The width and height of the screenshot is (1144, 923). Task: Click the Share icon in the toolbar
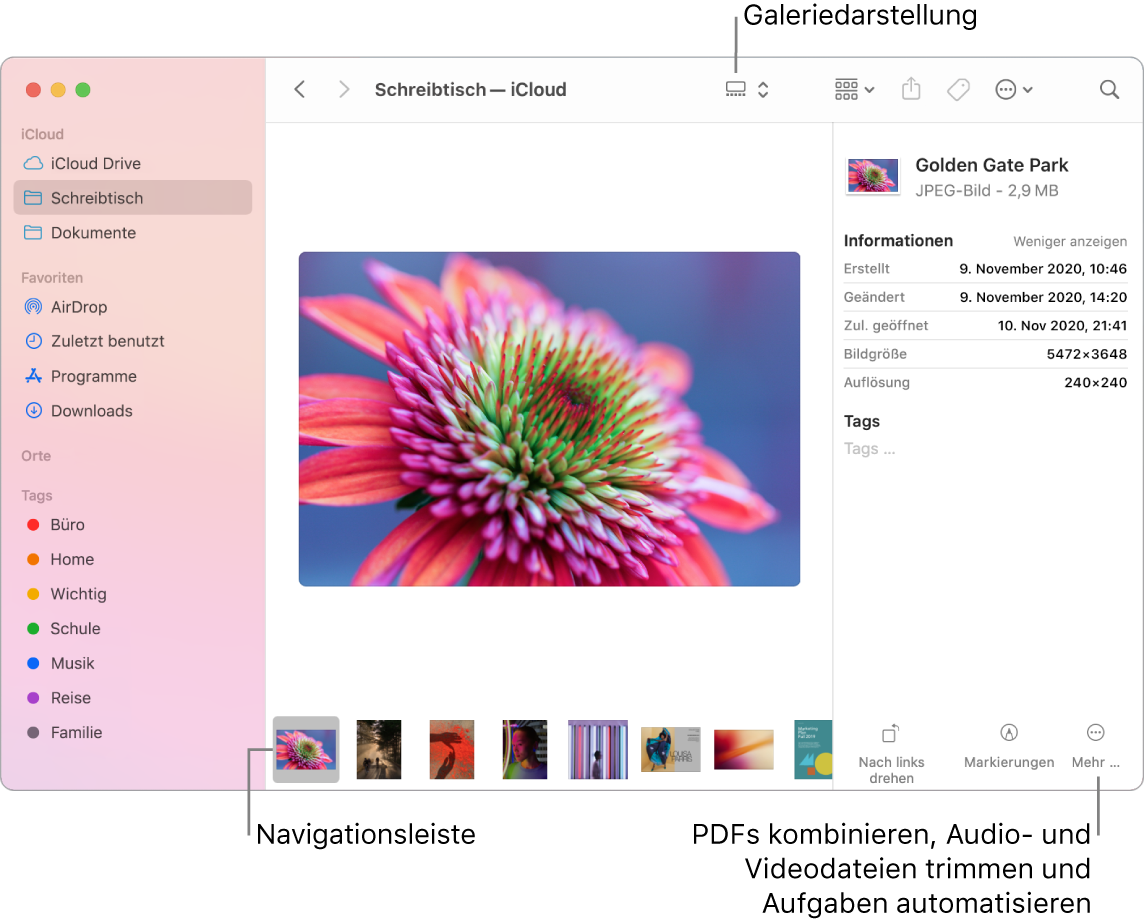point(910,89)
